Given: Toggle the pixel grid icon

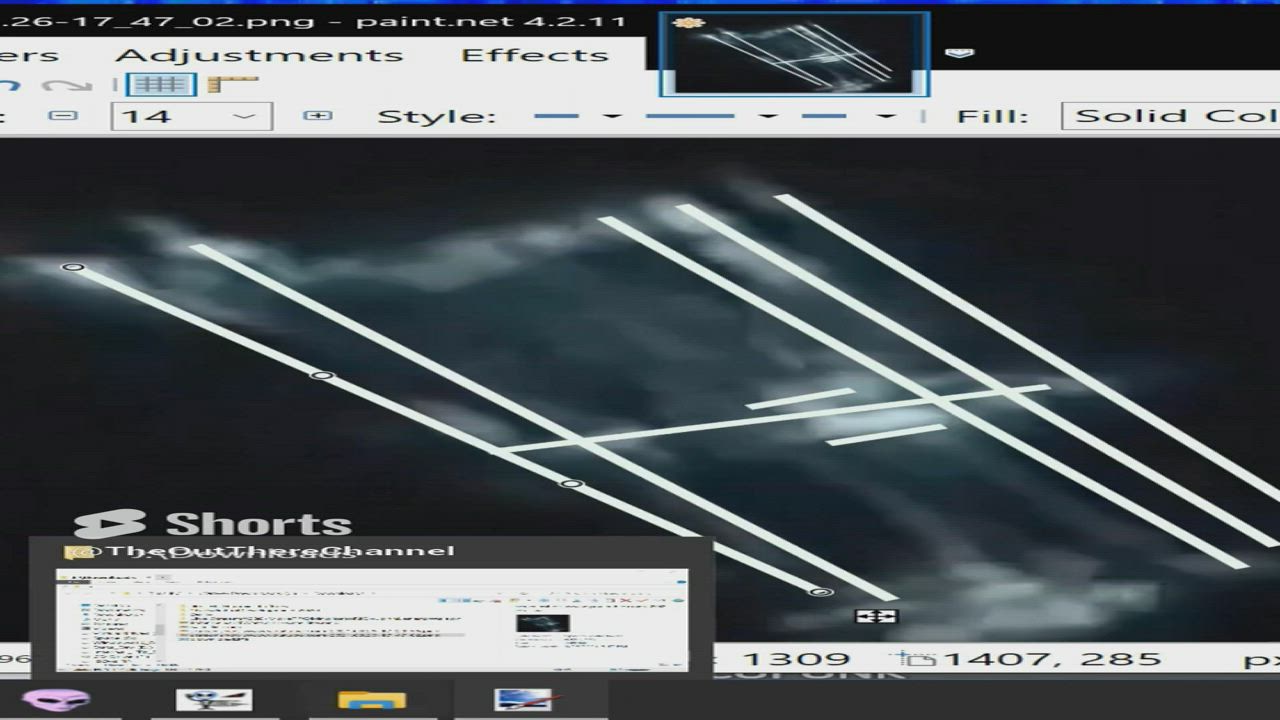Looking at the screenshot, I should click(x=160, y=85).
